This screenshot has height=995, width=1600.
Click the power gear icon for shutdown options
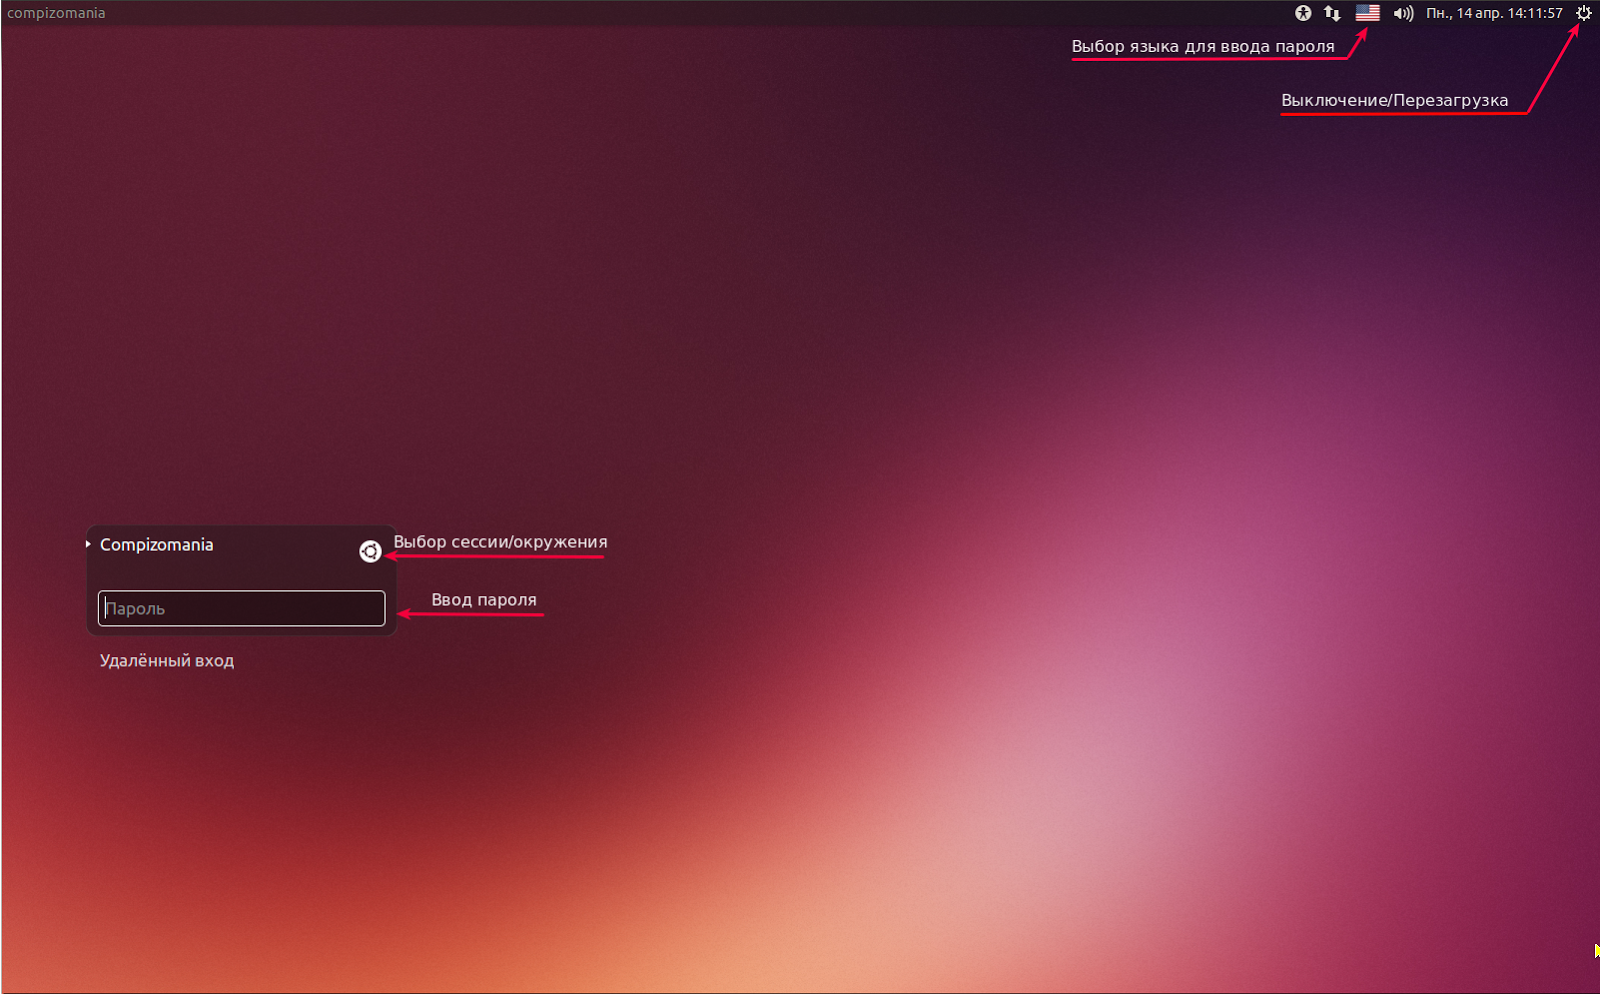pyautogui.click(x=1584, y=13)
